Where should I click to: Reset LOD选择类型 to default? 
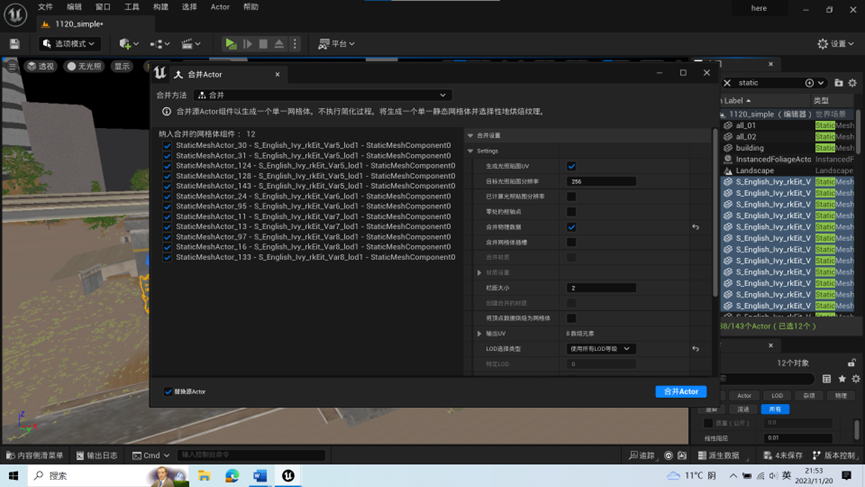pos(696,349)
